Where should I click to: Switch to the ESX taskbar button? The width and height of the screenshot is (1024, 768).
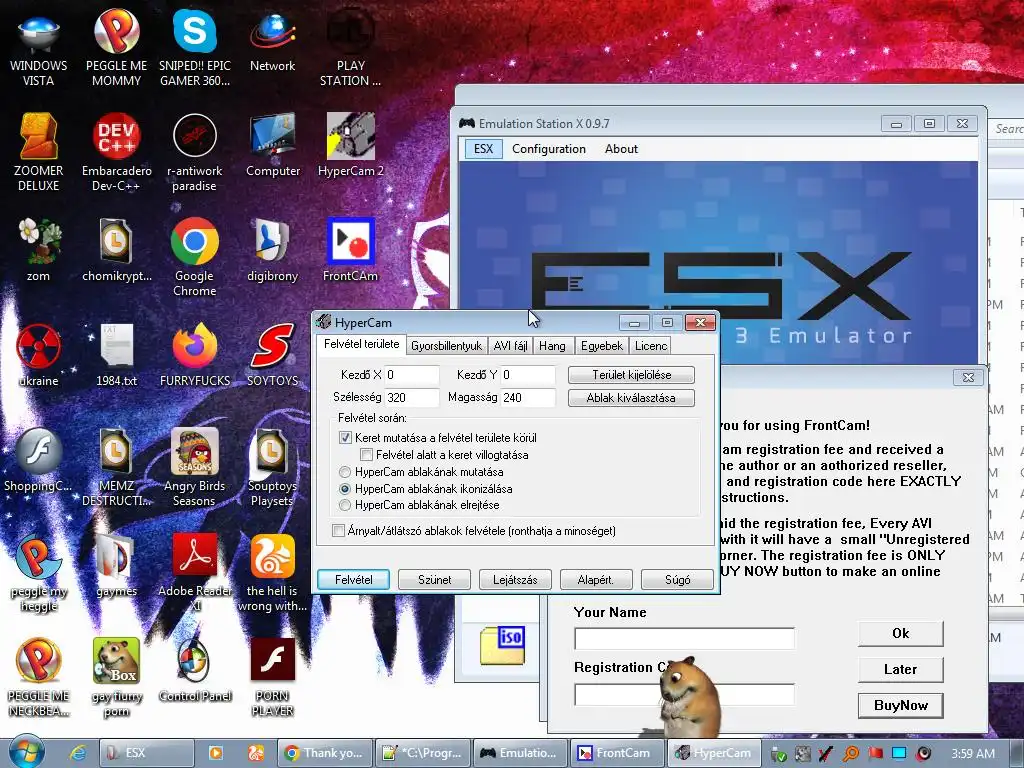[x=146, y=753]
